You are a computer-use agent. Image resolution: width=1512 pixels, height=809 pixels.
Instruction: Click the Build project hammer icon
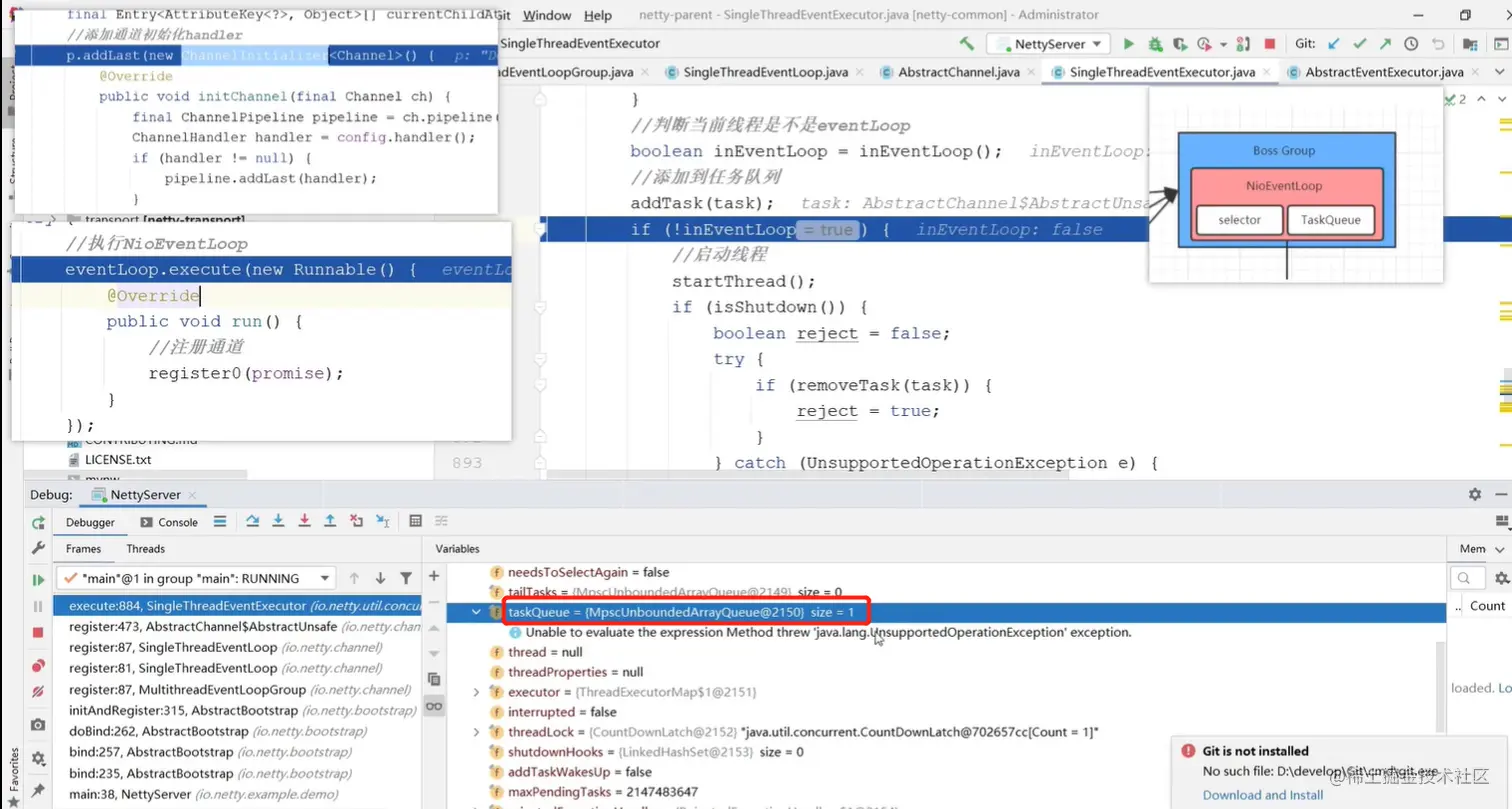click(966, 44)
